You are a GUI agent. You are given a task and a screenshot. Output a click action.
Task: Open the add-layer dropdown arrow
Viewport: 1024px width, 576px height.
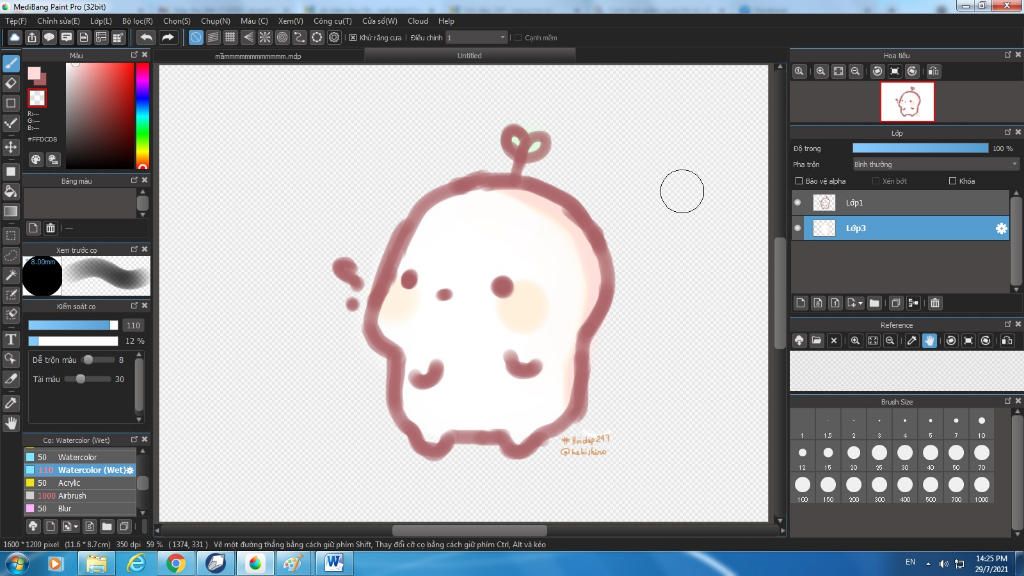pos(855,303)
